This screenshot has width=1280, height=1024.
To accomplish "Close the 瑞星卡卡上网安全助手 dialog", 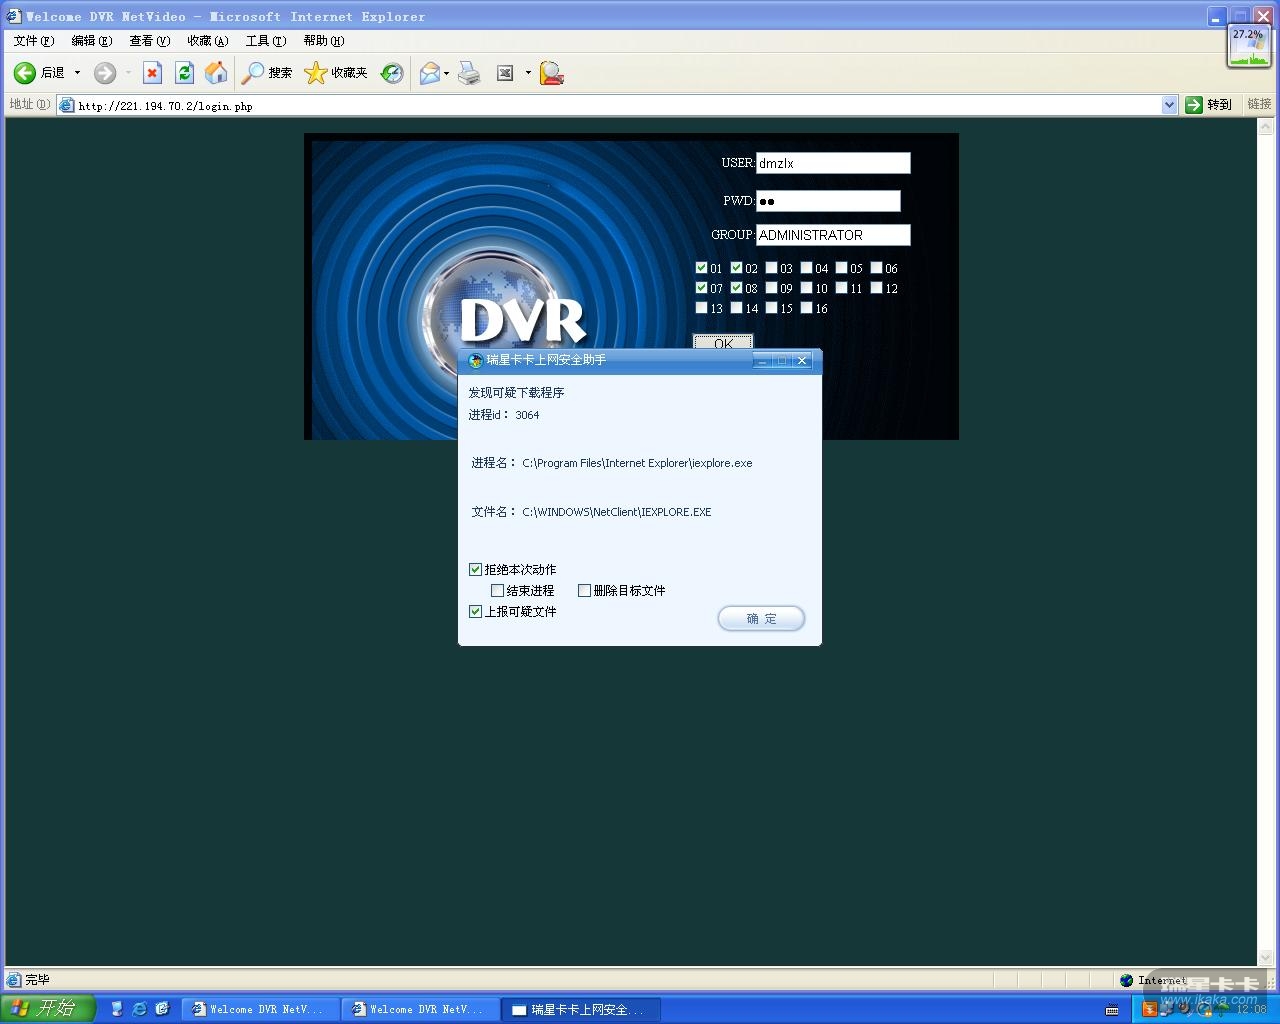I will click(802, 361).
